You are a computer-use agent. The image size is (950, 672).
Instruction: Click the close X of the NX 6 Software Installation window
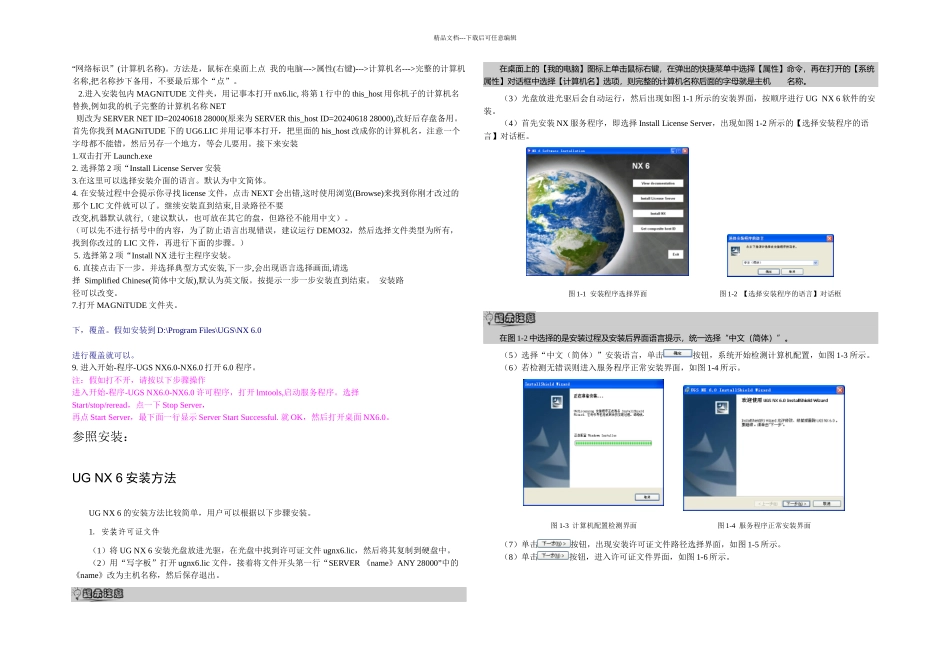coord(685,151)
